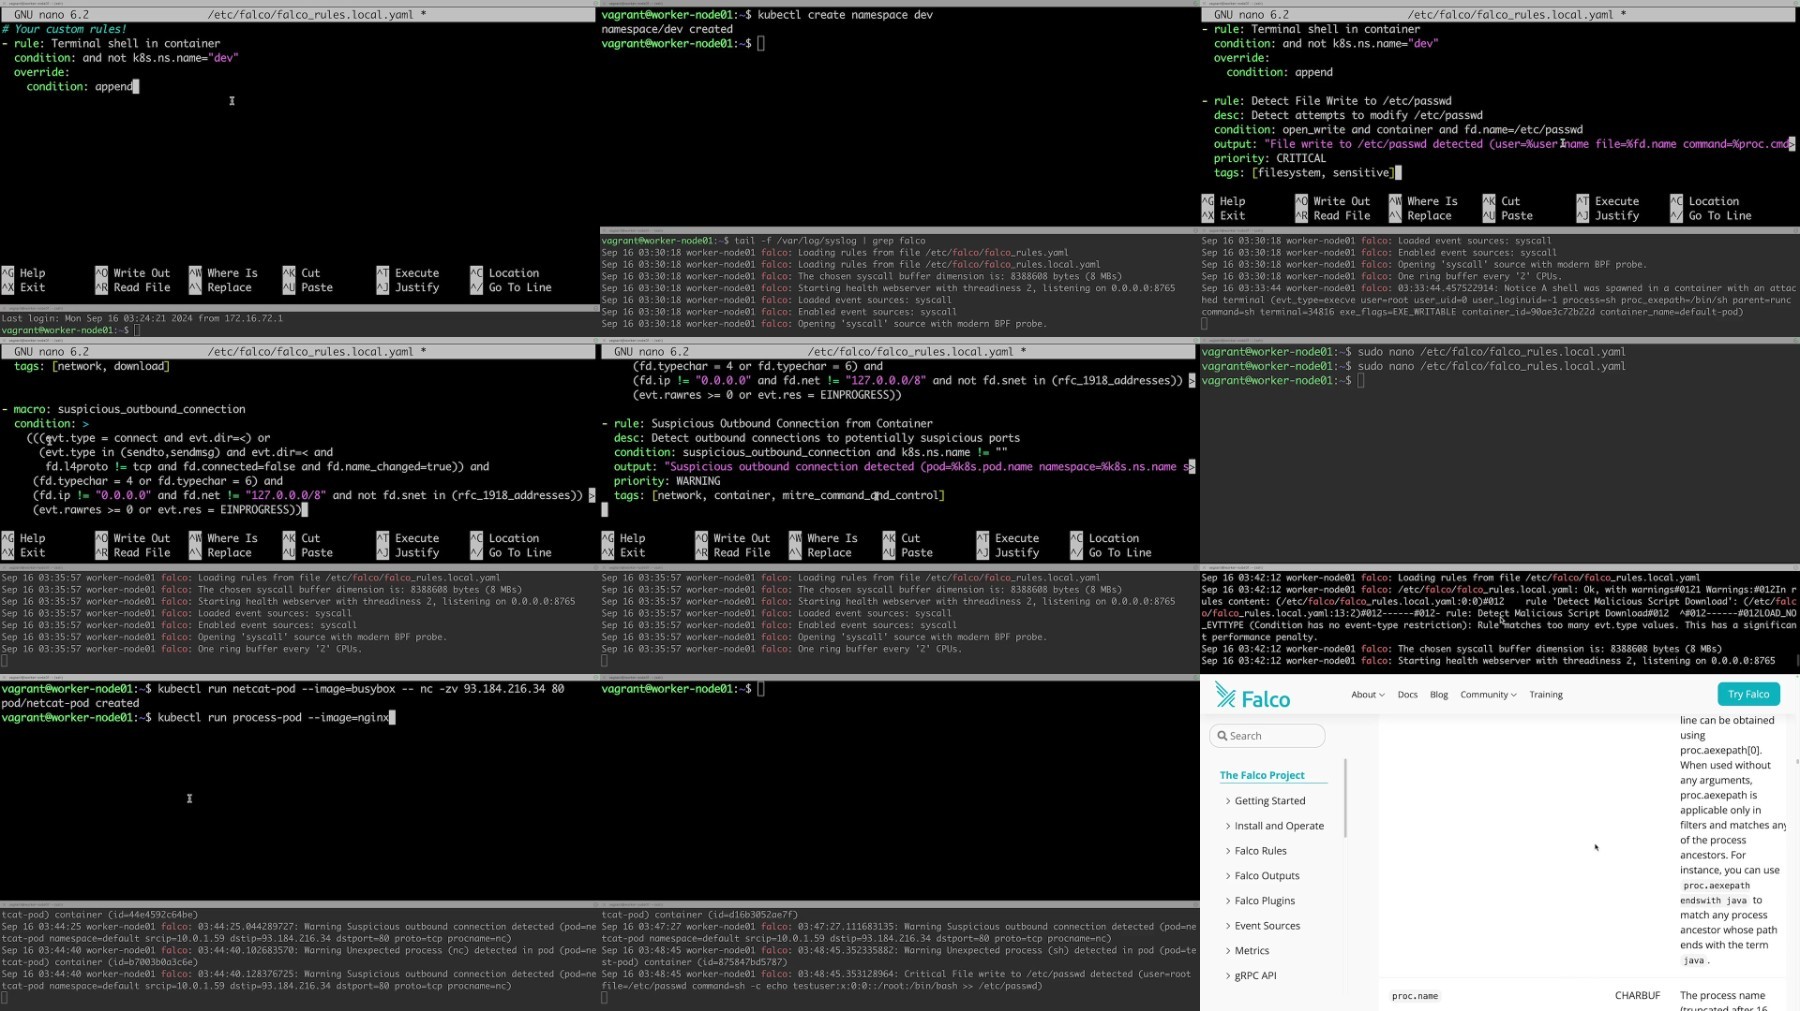Focus the terminal running kubectl run process-pod
Image resolution: width=1800 pixels, height=1011 pixels.
[x=298, y=790]
